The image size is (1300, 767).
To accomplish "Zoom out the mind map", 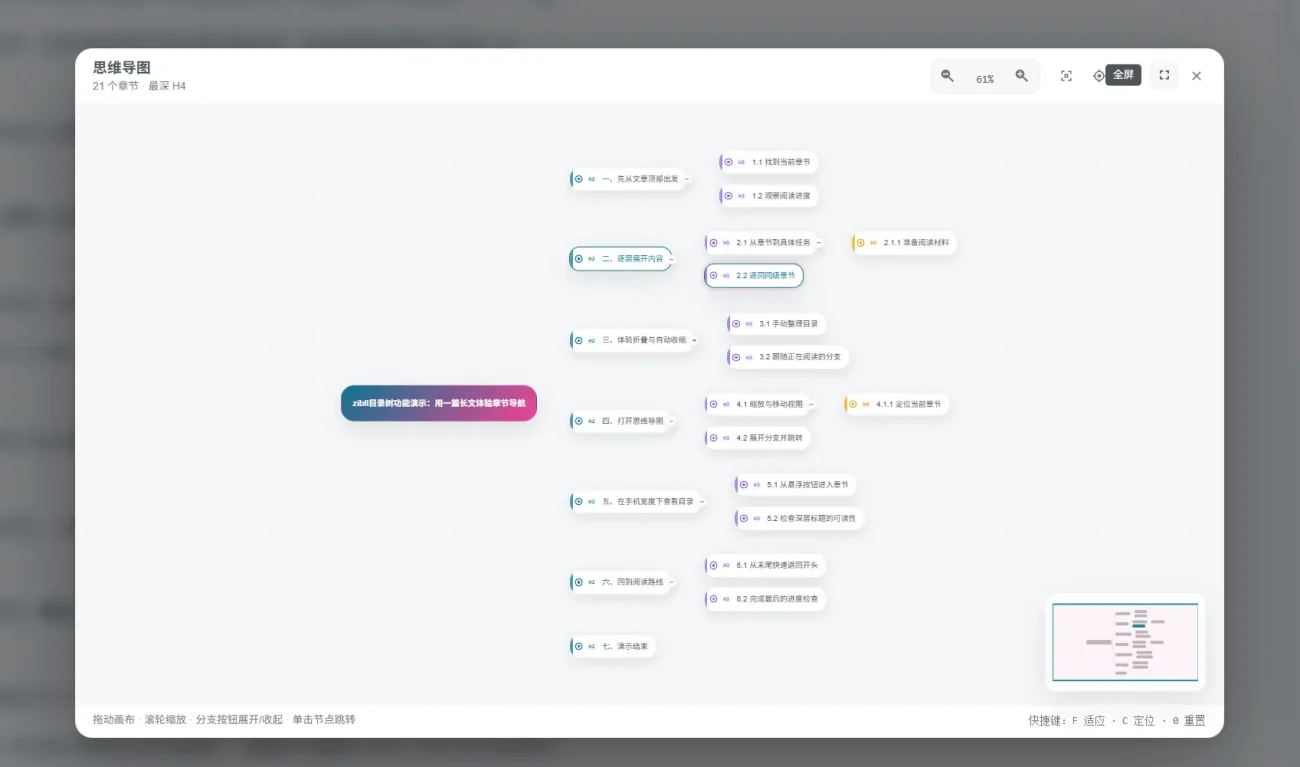I will click(x=947, y=76).
